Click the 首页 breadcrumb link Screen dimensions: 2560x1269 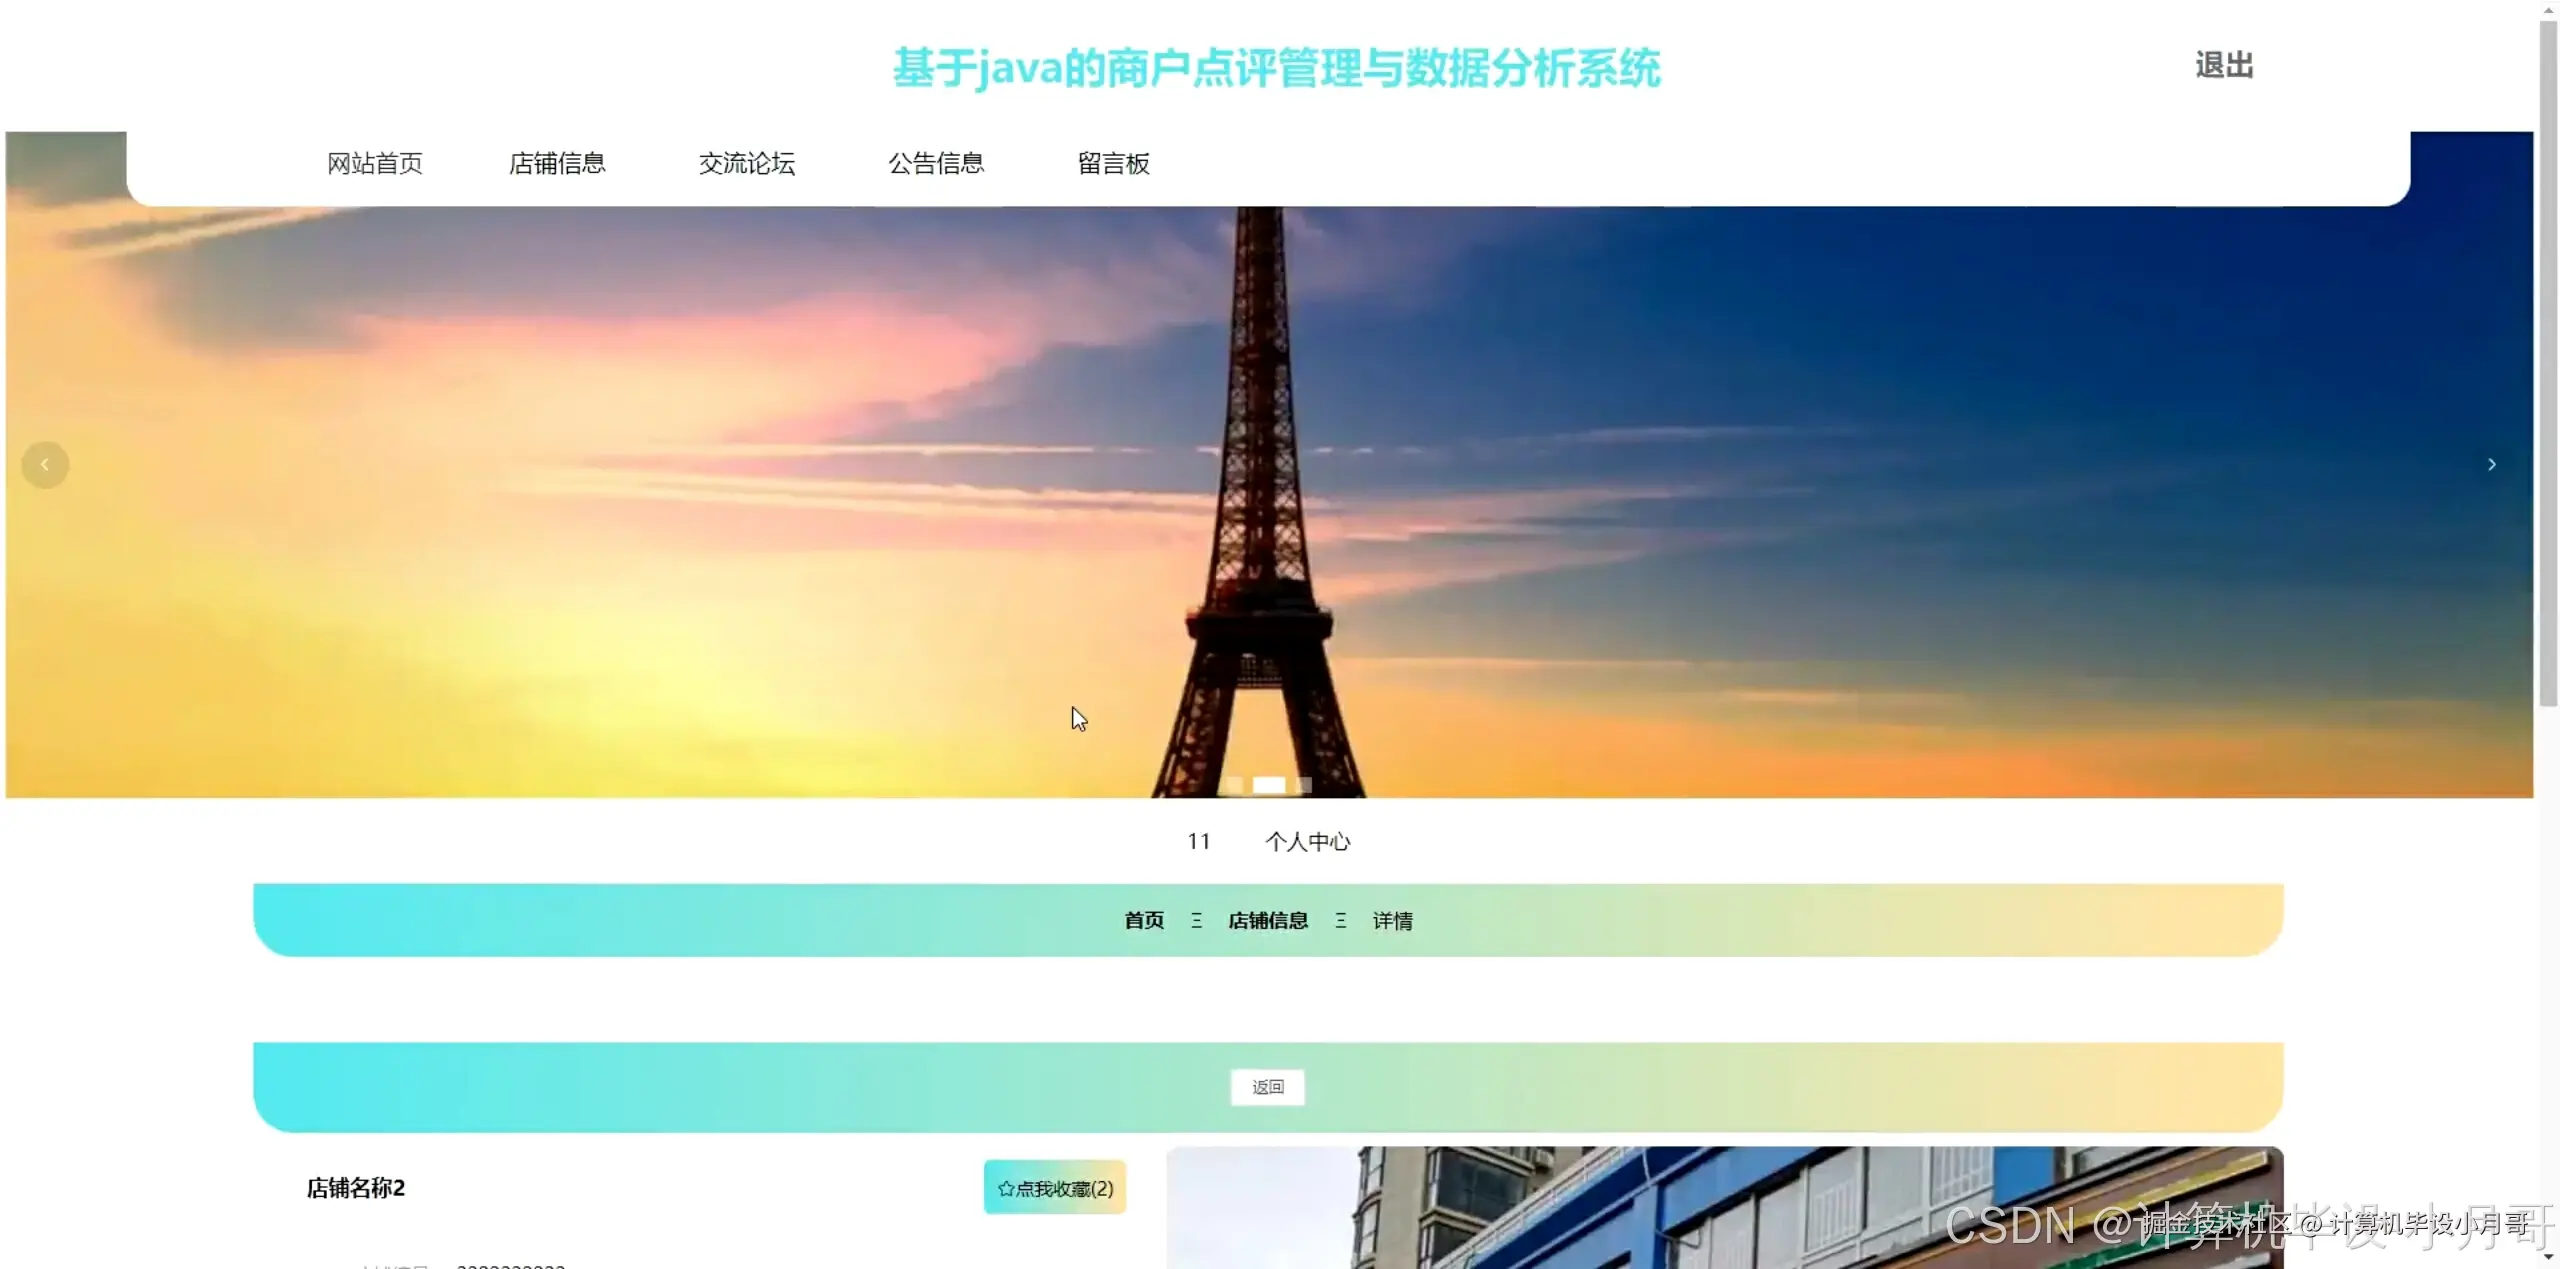[x=1144, y=921]
